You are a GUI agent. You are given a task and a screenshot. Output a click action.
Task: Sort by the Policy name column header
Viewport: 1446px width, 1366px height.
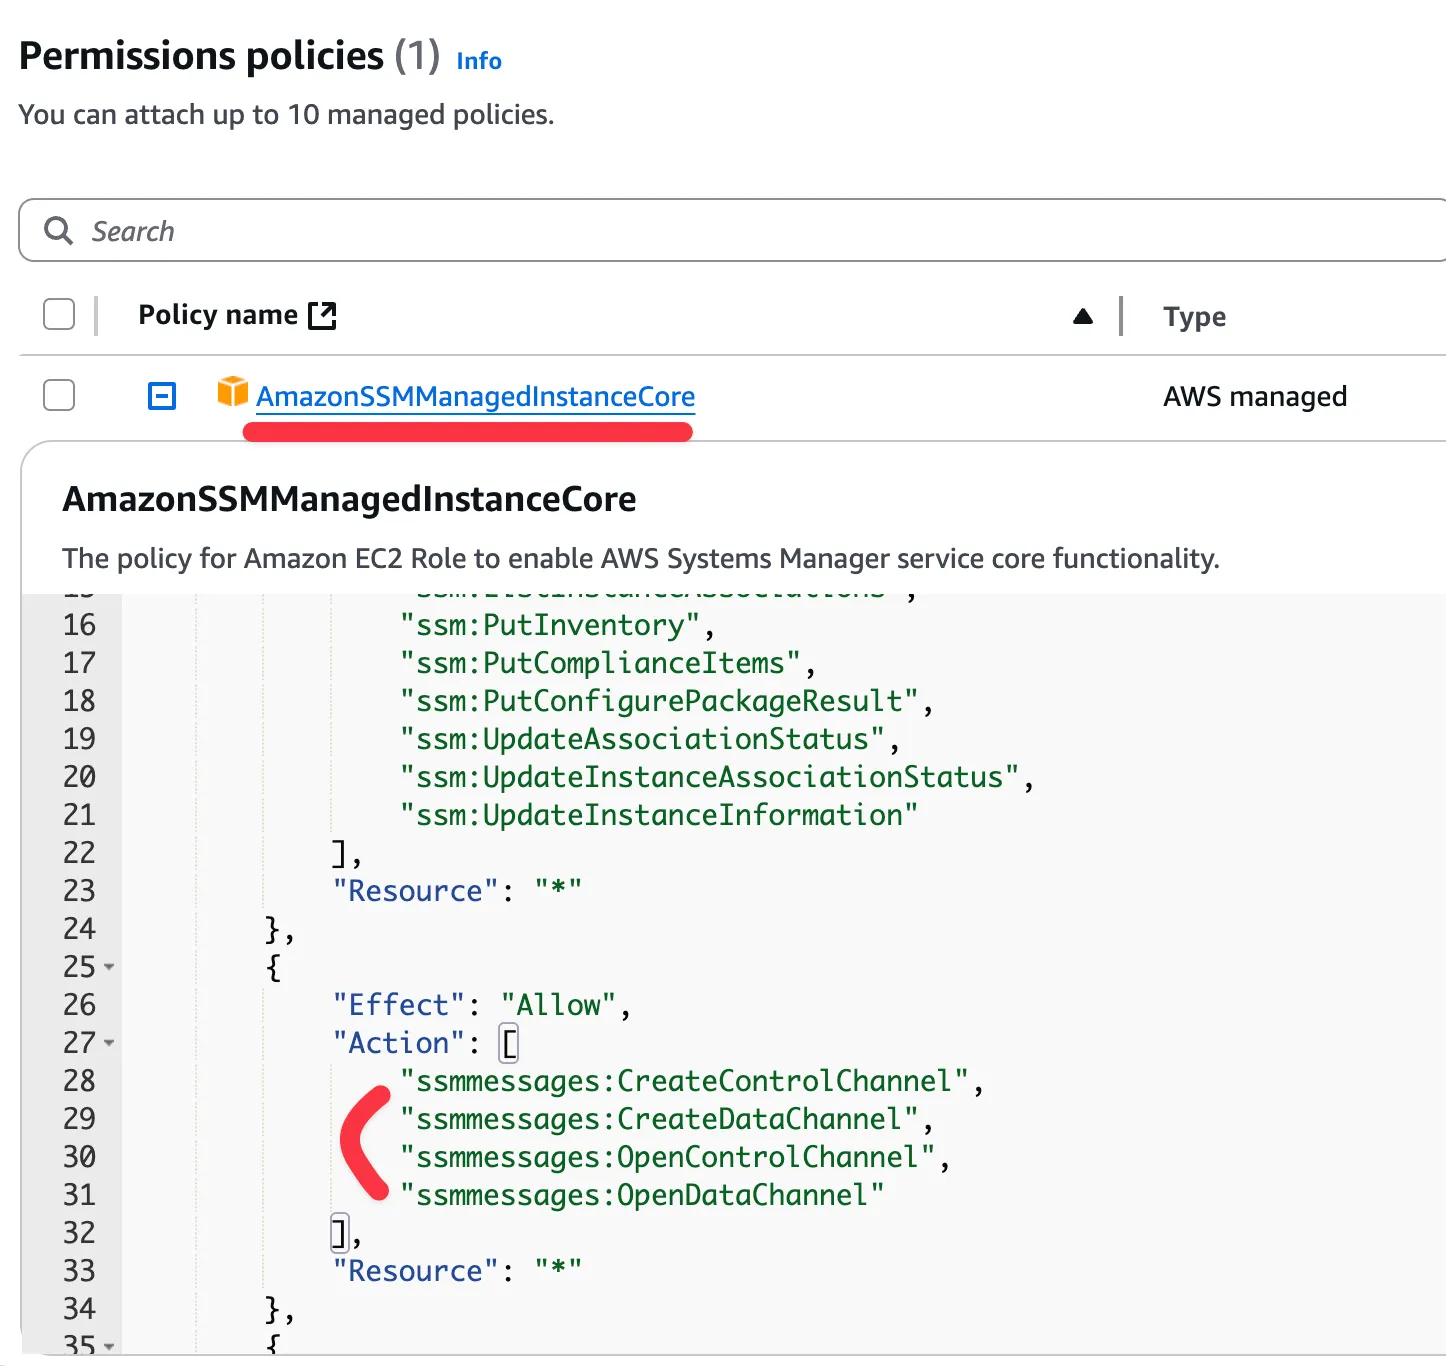point(218,315)
